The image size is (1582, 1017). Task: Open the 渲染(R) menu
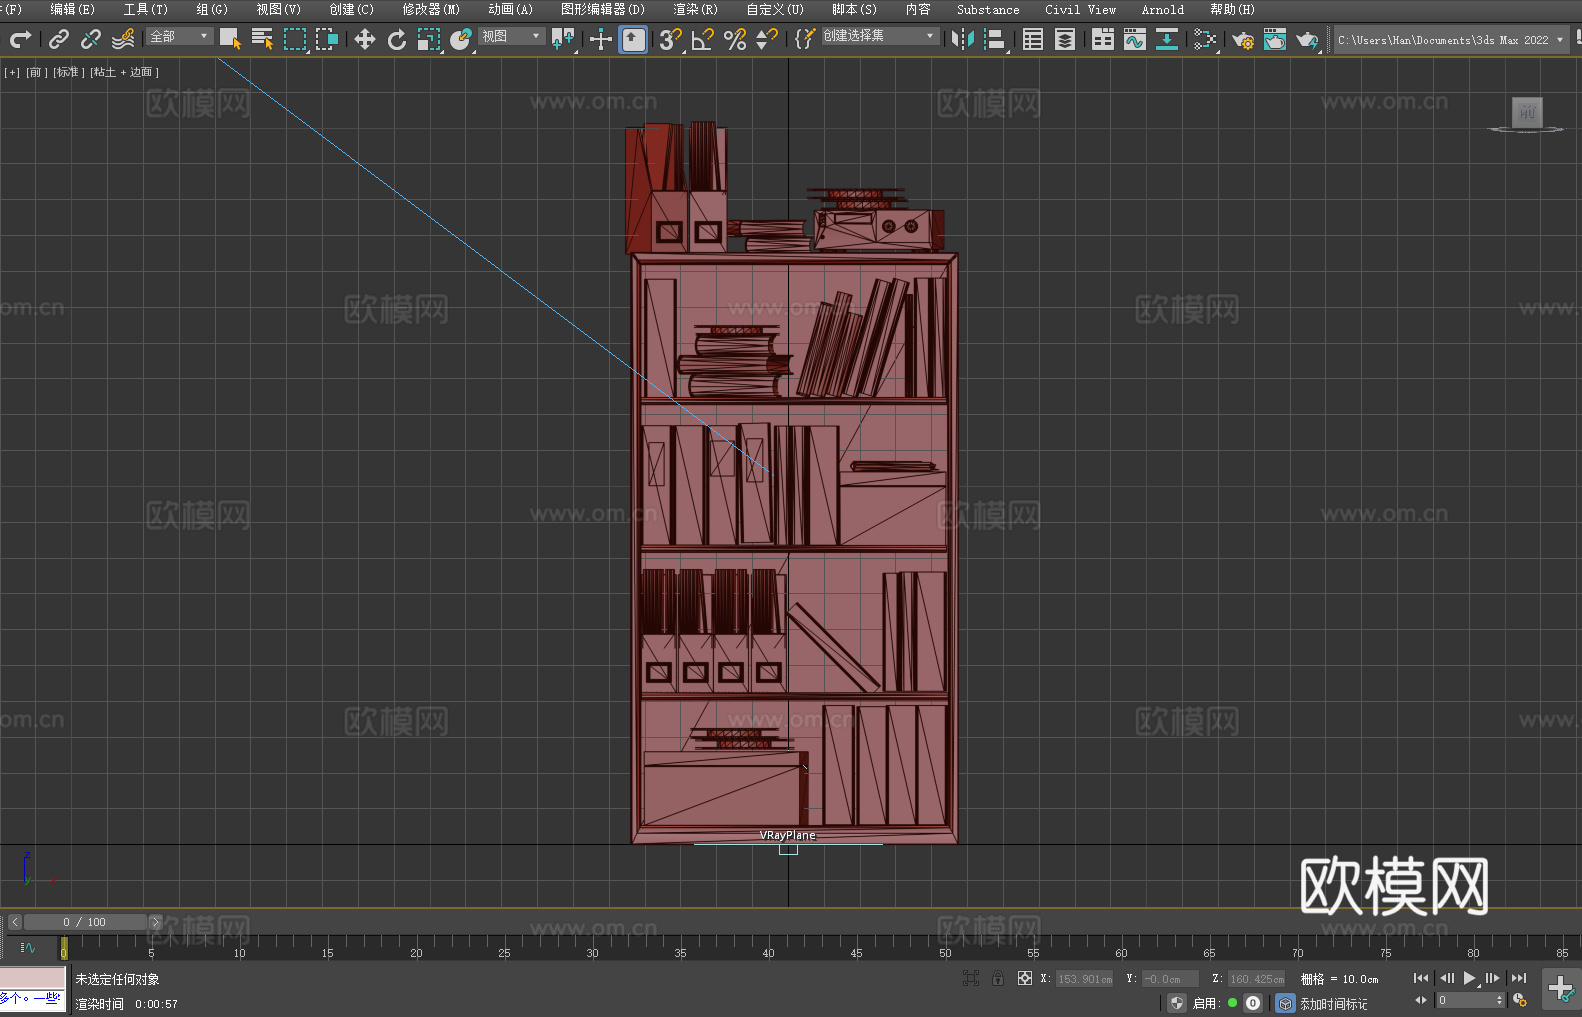[695, 9]
